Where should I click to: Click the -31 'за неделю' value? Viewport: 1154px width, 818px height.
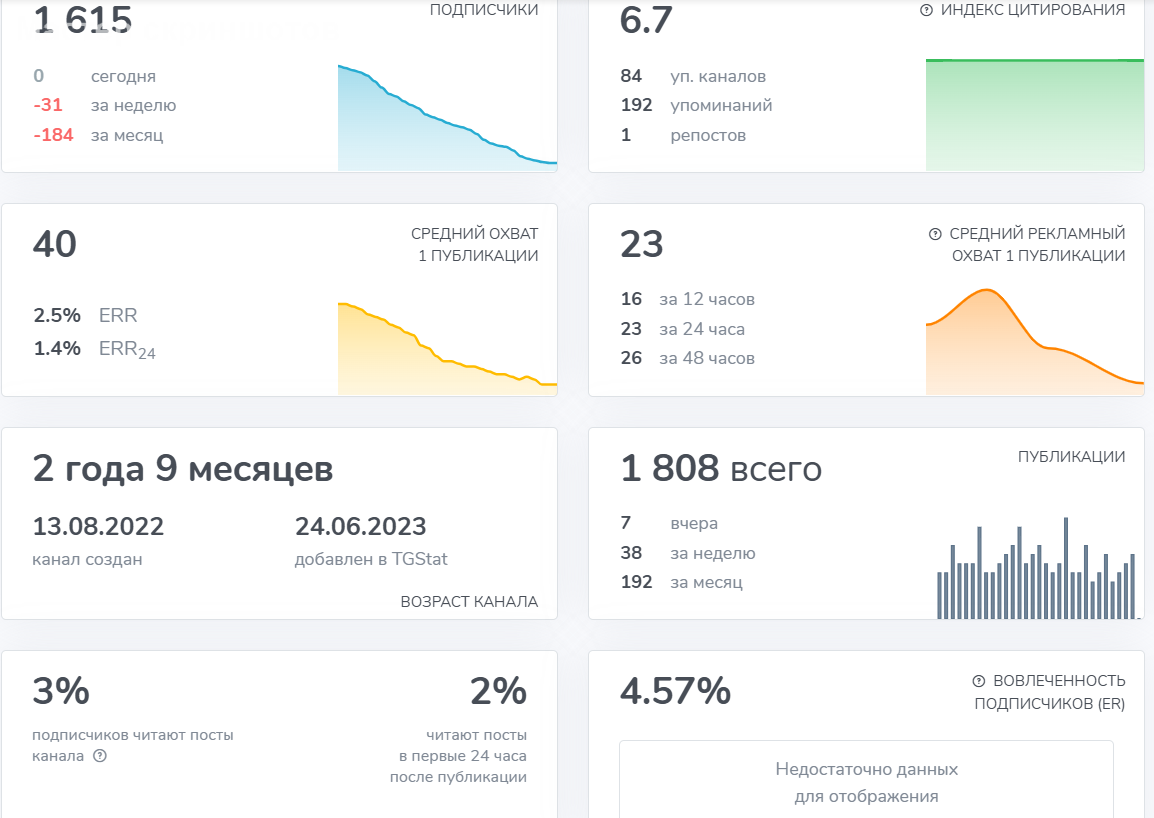(x=48, y=105)
